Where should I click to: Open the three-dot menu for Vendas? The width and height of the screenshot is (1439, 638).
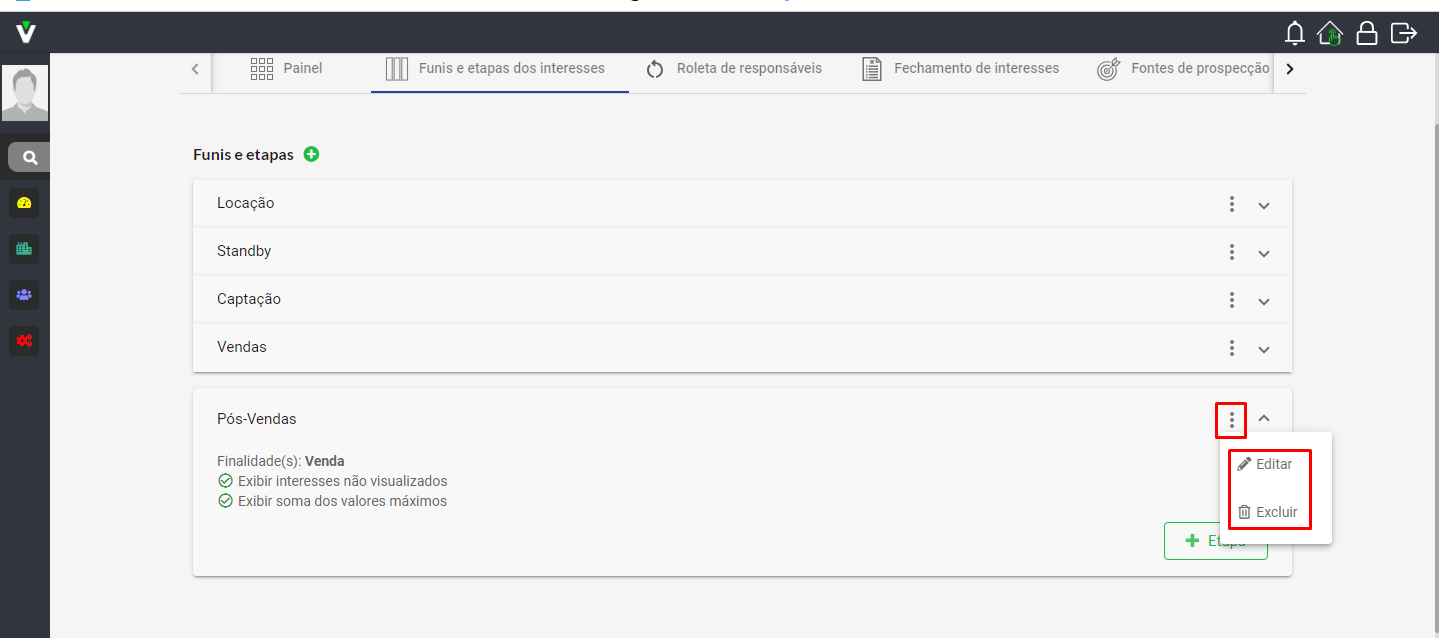[1232, 348]
